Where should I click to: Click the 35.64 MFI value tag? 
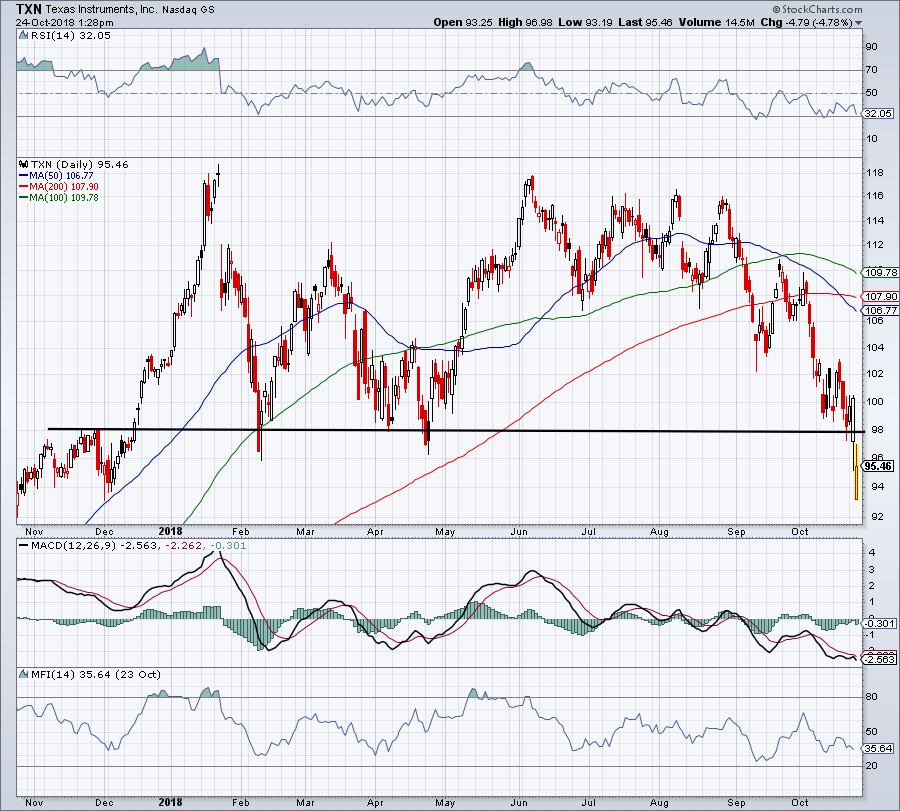[x=878, y=748]
